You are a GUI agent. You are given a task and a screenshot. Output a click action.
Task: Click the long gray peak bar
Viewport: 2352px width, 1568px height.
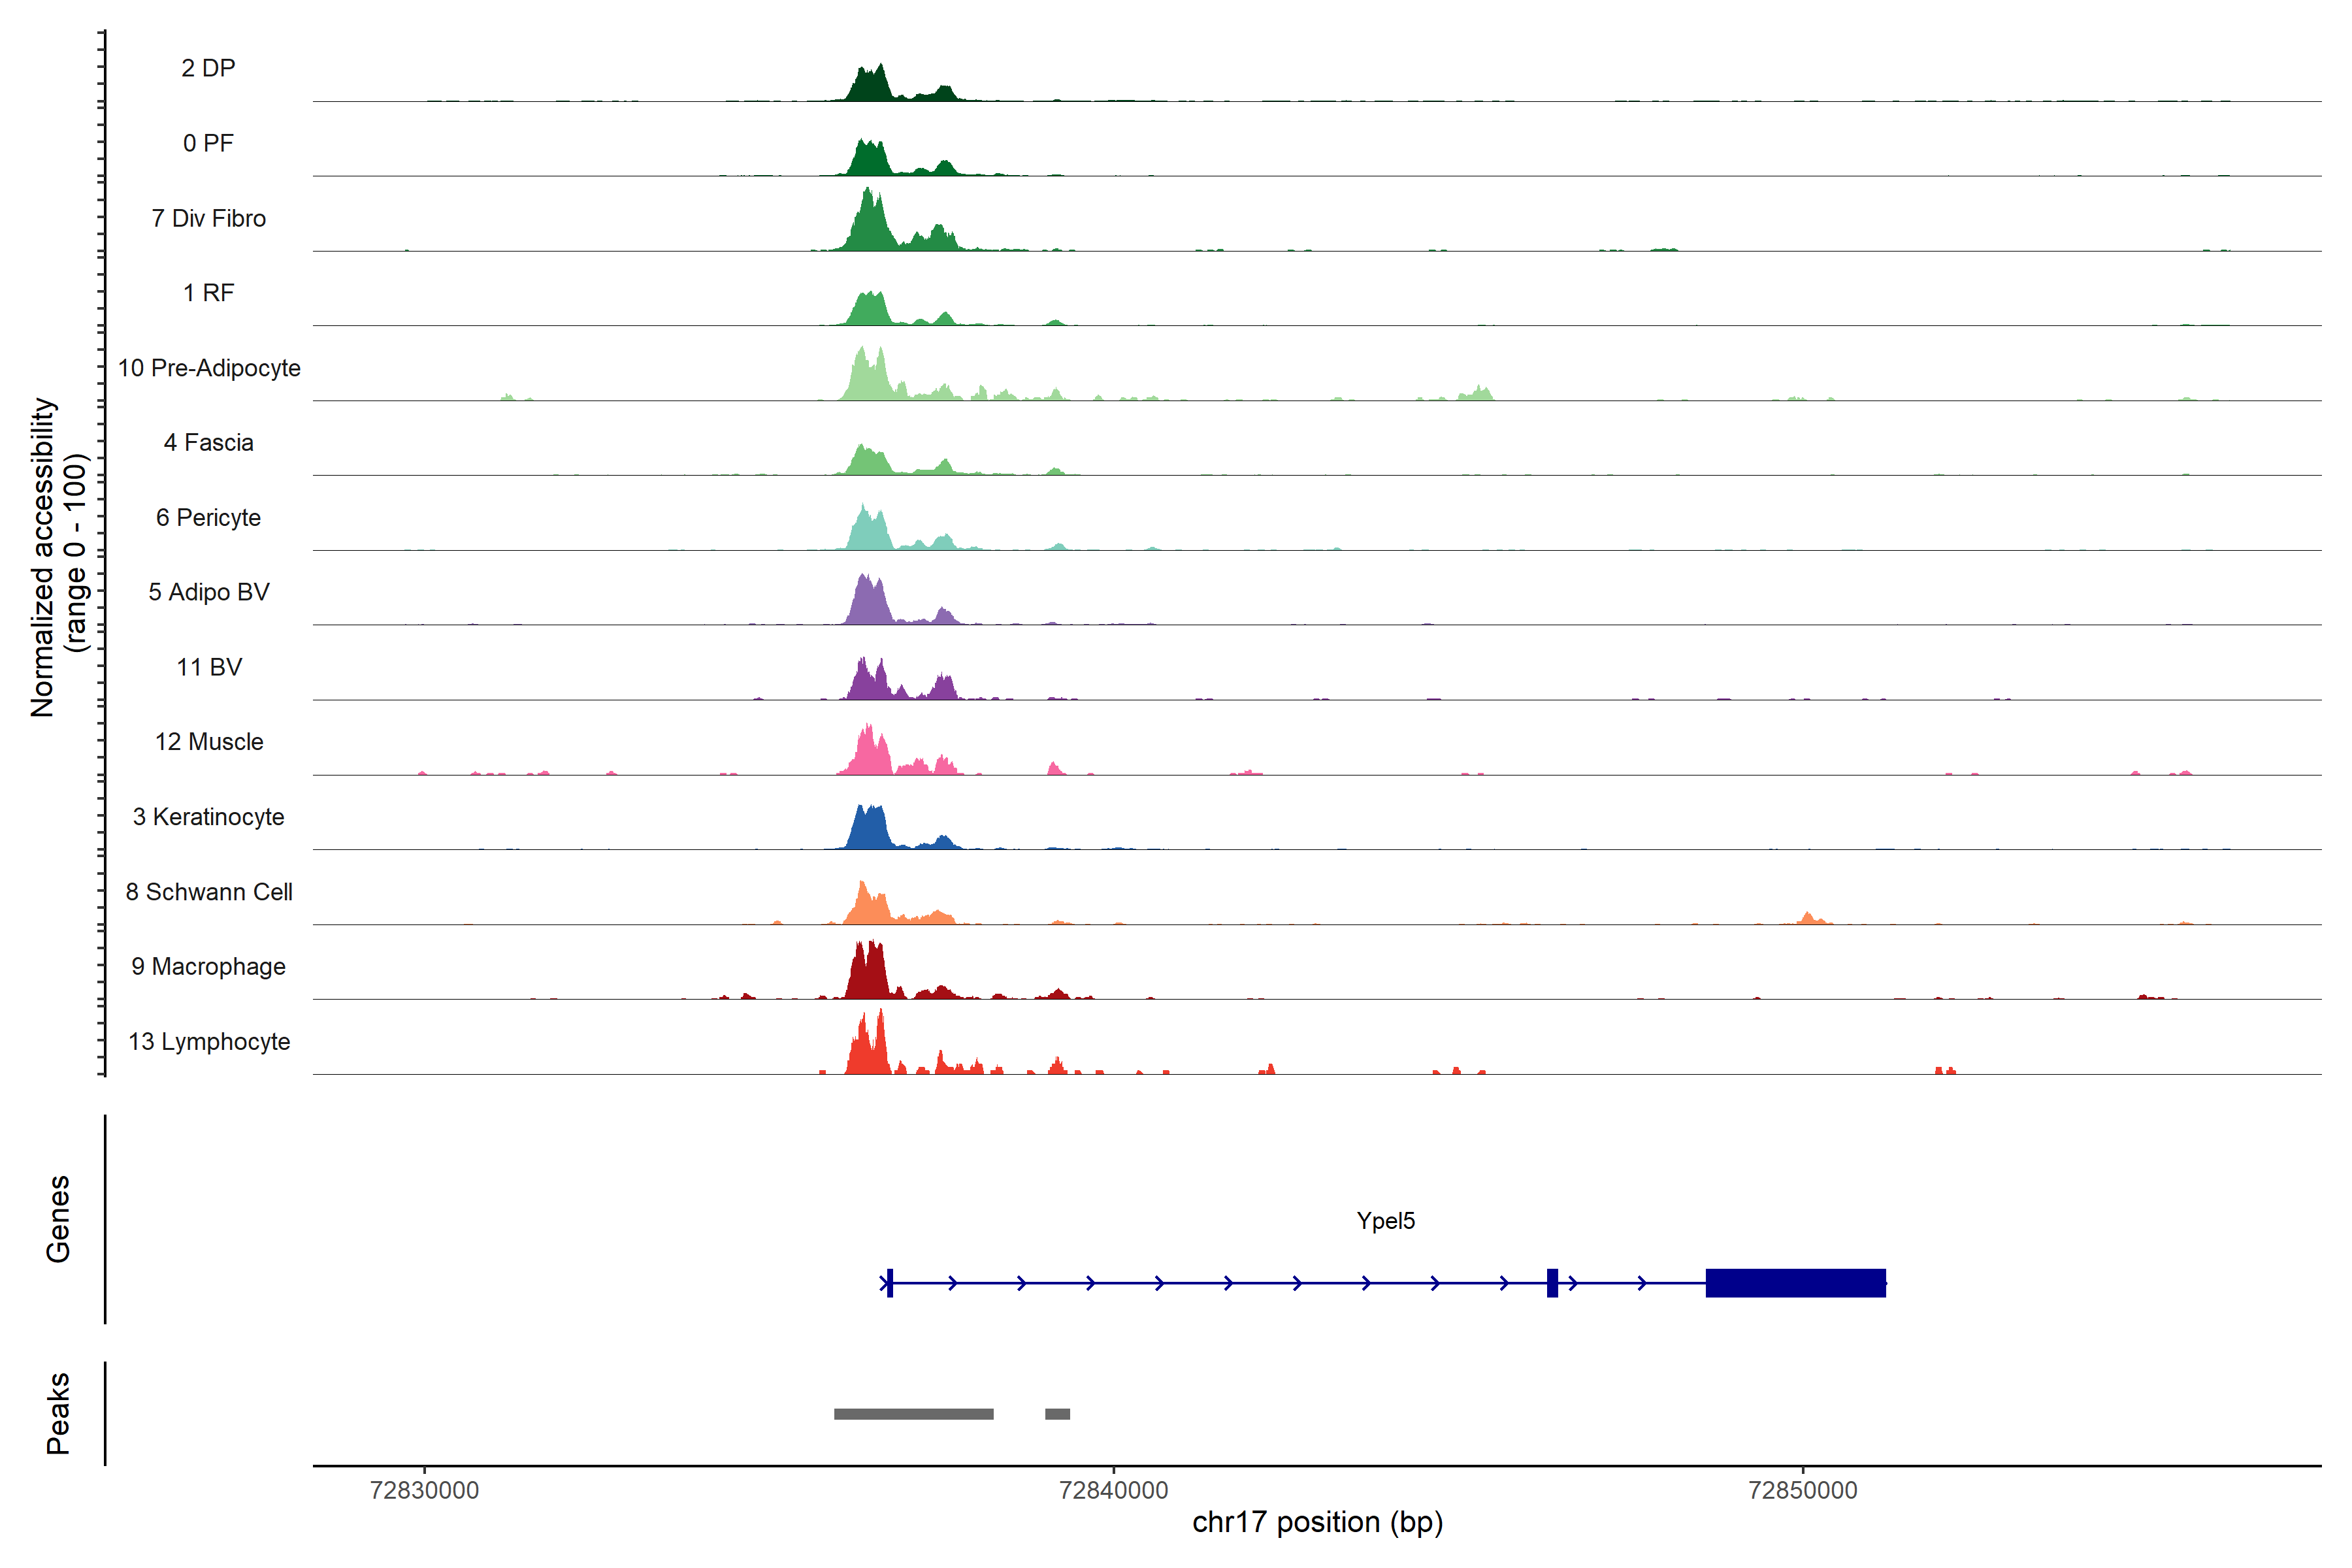(913, 1414)
